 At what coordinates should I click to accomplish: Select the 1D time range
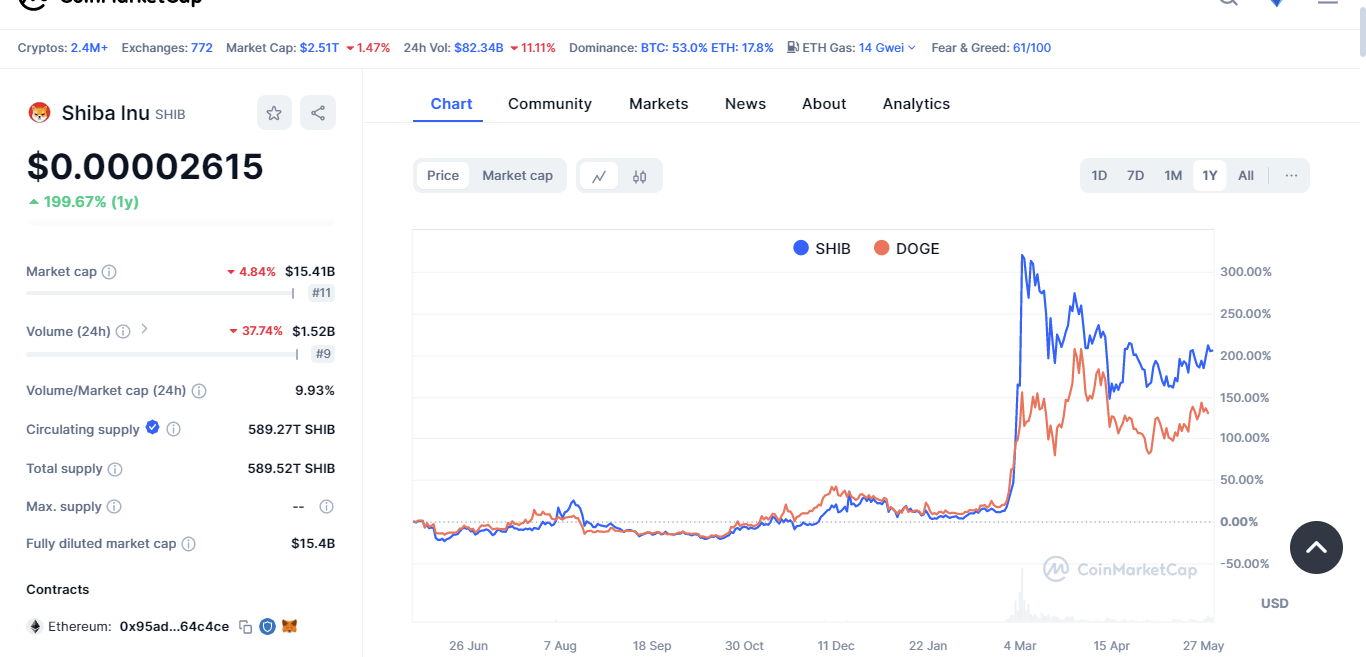[x=1099, y=176]
